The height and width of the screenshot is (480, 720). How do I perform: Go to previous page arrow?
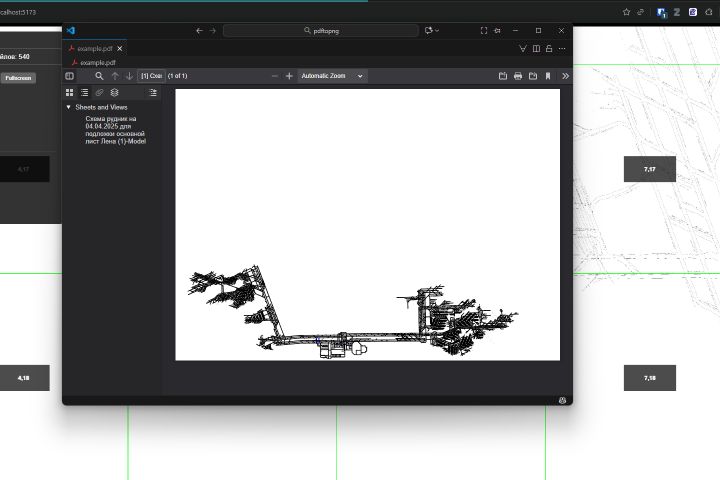(x=115, y=76)
